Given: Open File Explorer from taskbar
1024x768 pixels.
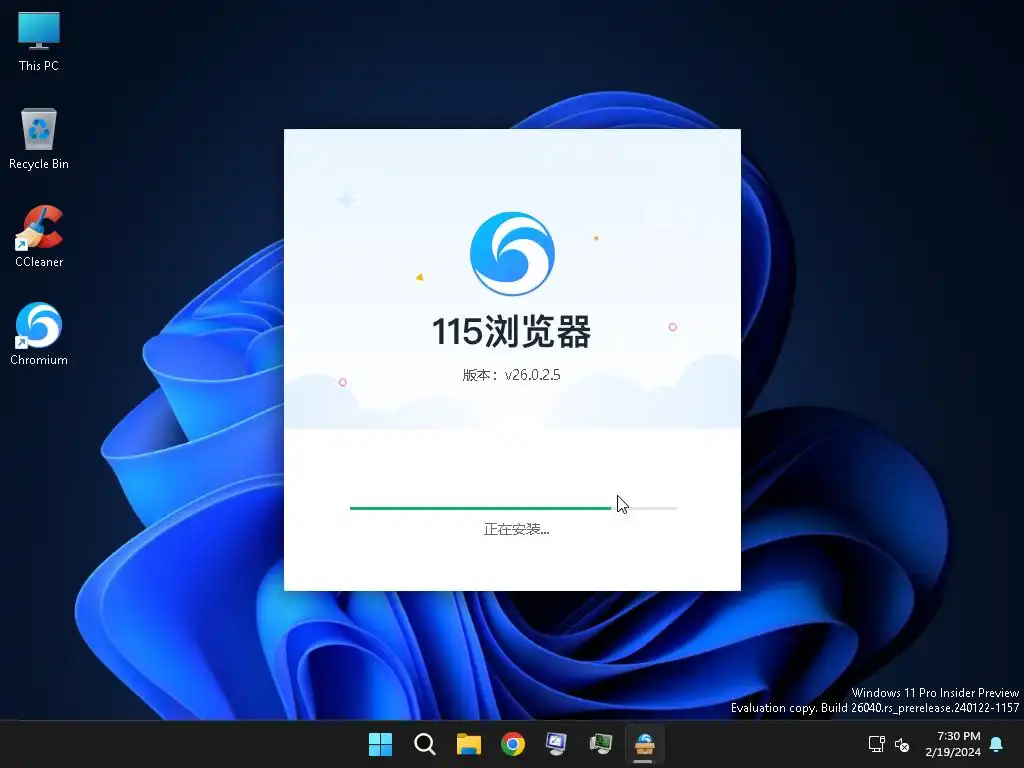Looking at the screenshot, I should coord(468,744).
